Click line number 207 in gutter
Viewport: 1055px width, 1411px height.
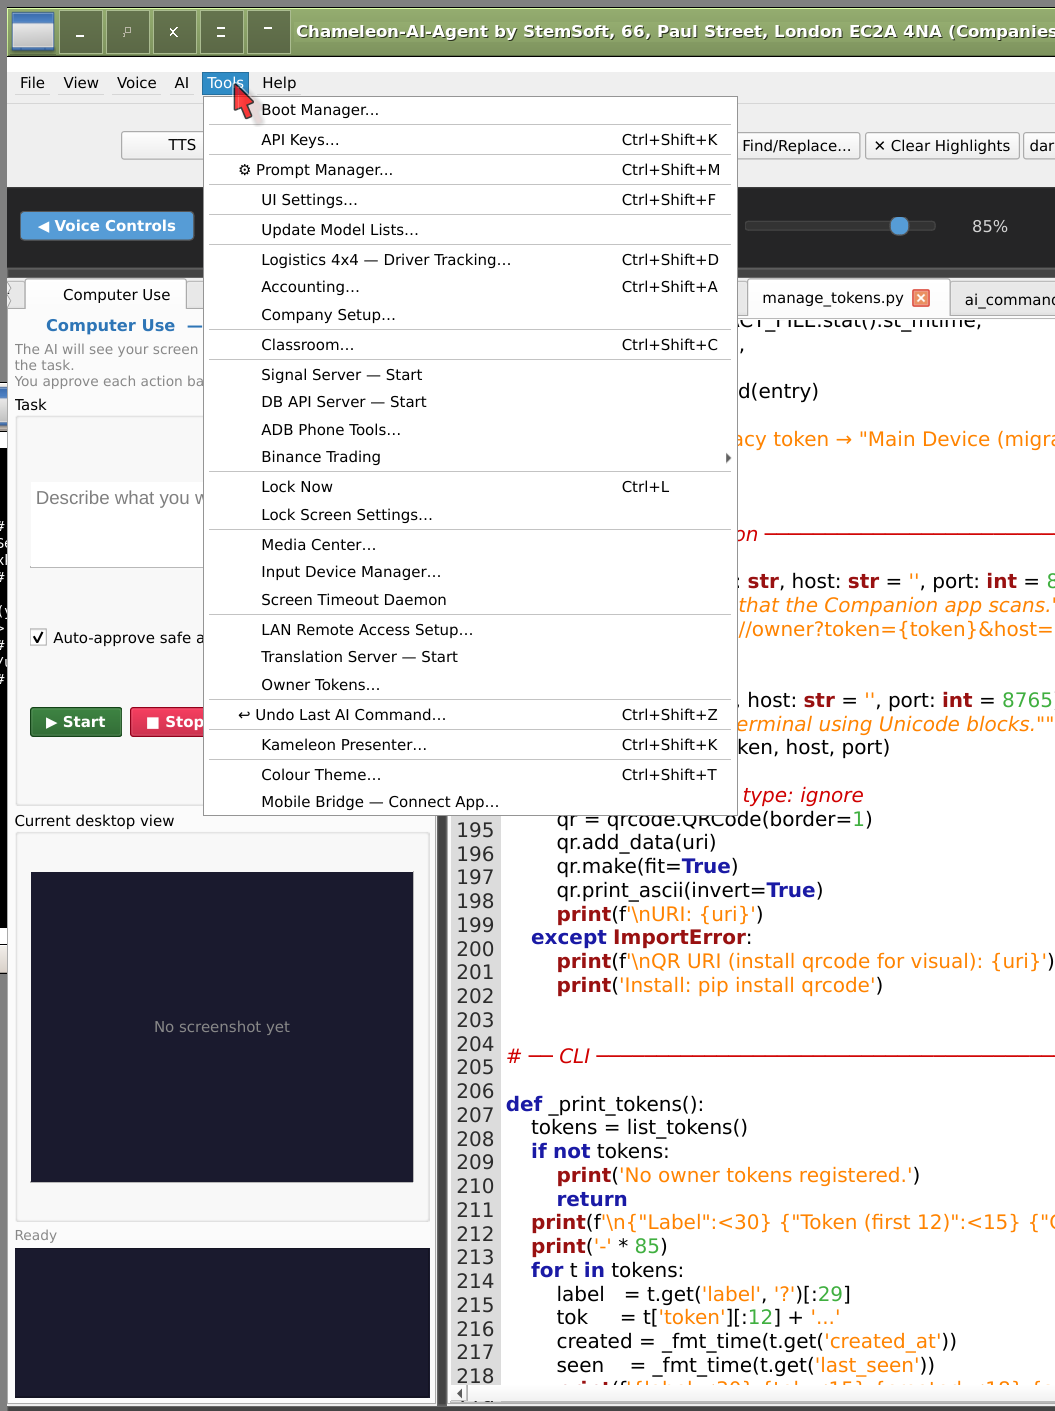[x=475, y=1115]
